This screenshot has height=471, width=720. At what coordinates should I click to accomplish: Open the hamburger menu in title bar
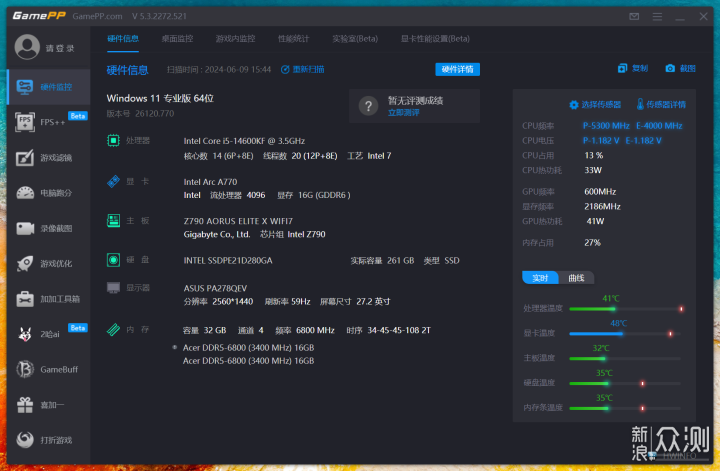657,17
